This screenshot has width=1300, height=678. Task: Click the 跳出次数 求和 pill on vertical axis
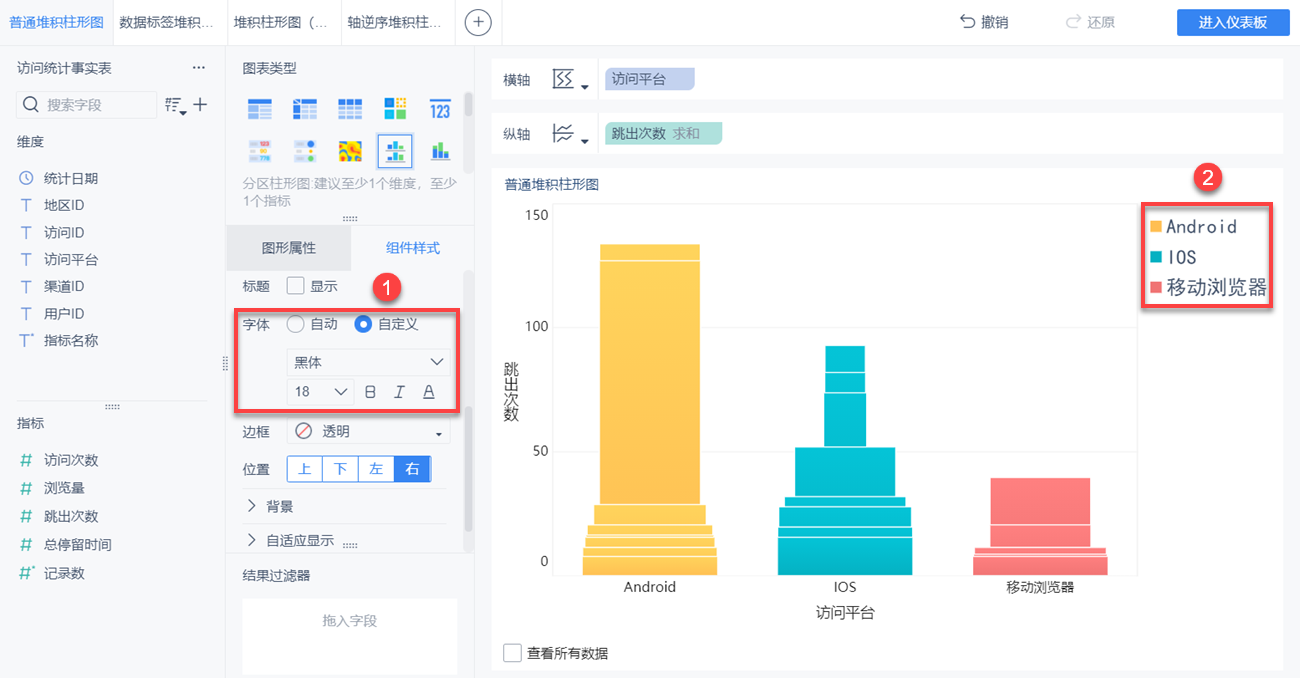pyautogui.click(x=663, y=133)
